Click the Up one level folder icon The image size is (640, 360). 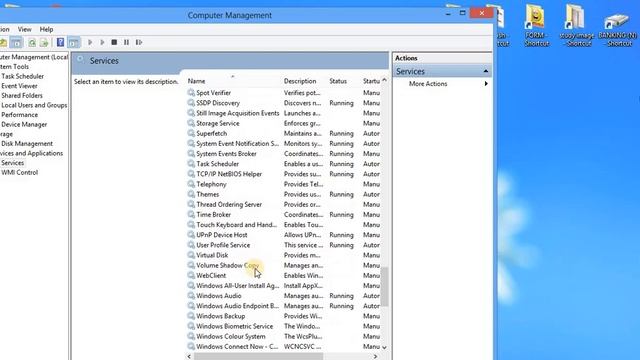pyautogui.click(x=3, y=42)
